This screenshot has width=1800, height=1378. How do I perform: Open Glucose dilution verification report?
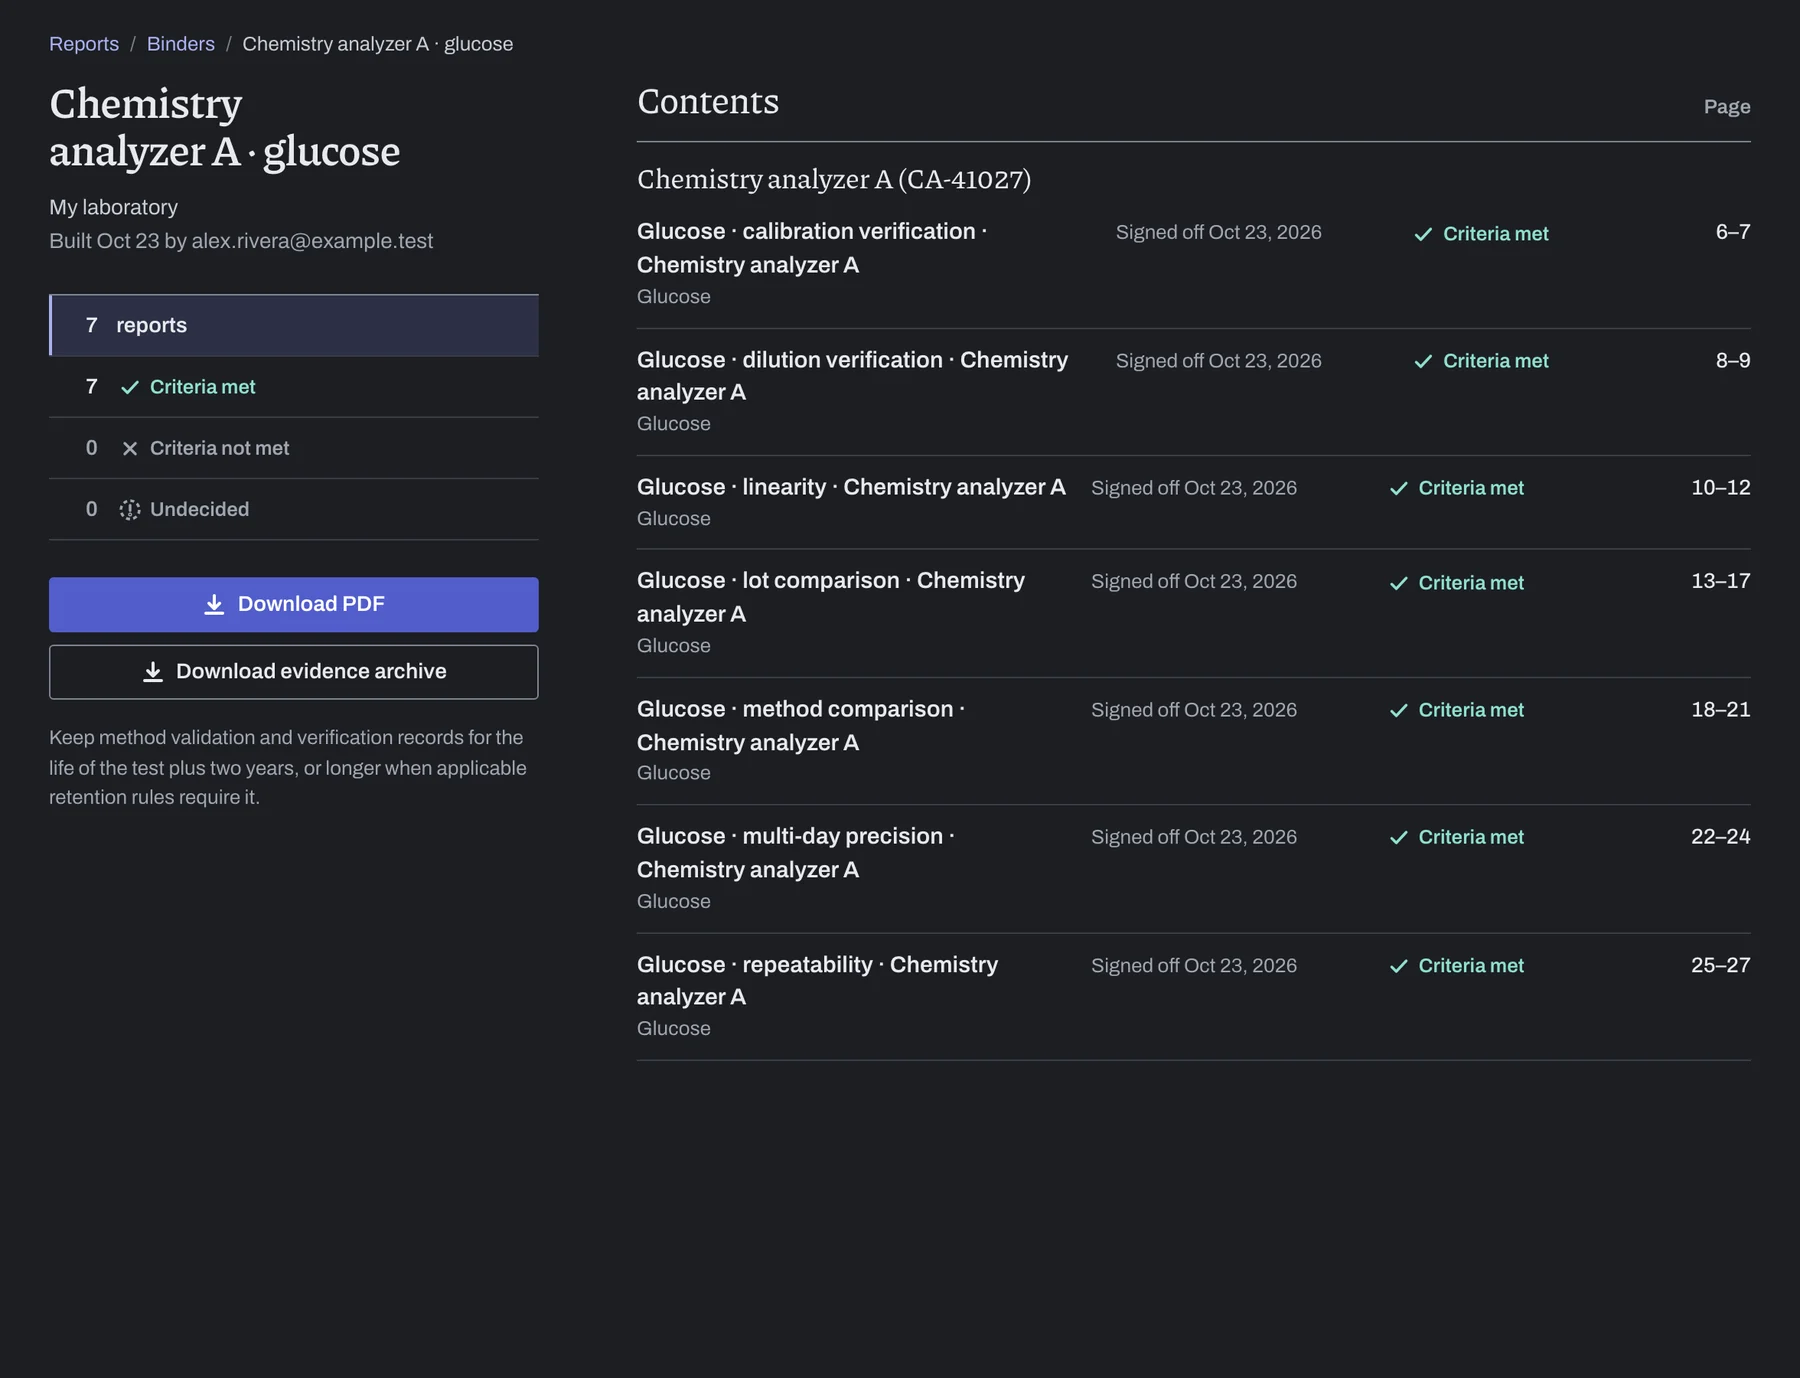852,376
